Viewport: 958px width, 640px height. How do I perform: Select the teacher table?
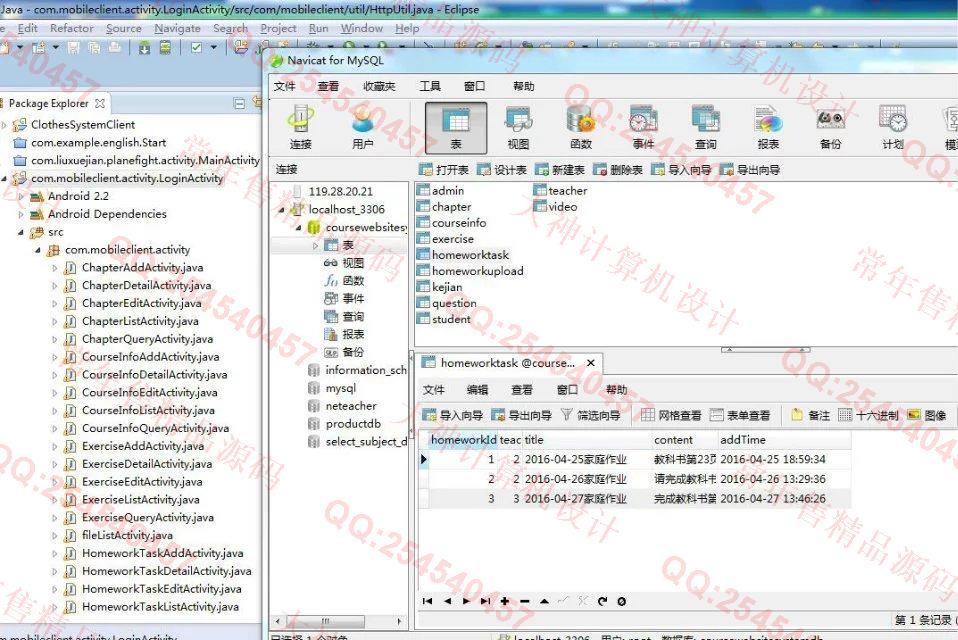click(560, 191)
